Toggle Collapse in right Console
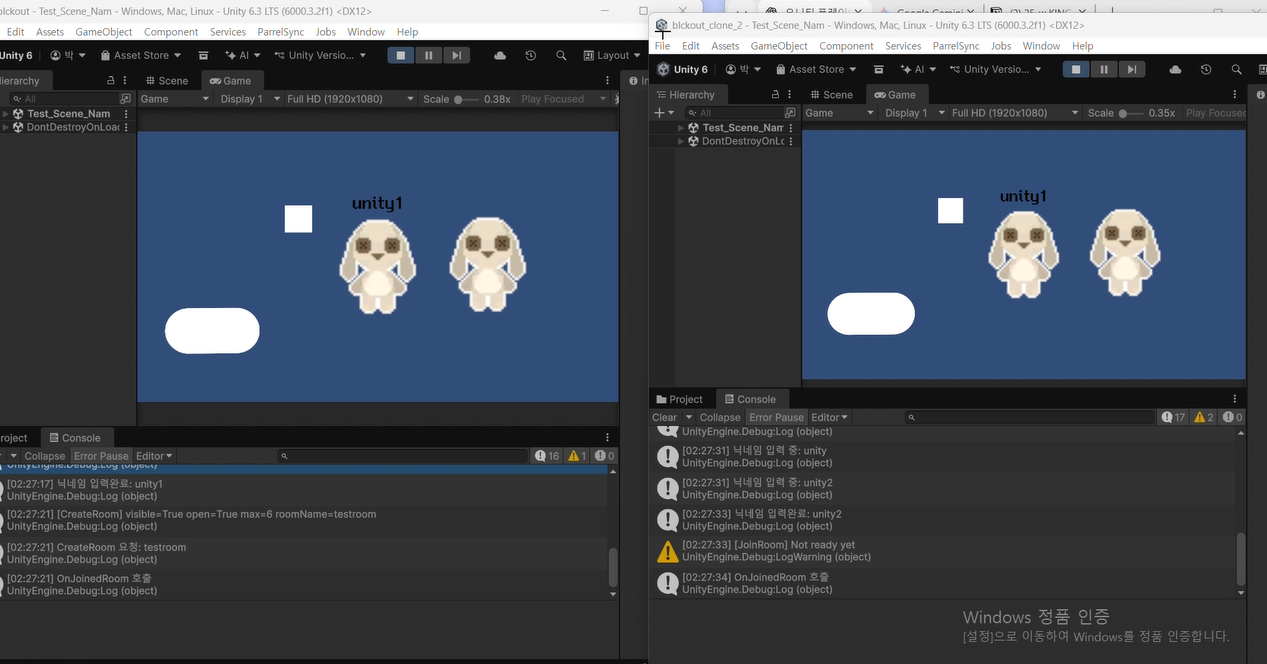The image size is (1267, 664). (720, 418)
